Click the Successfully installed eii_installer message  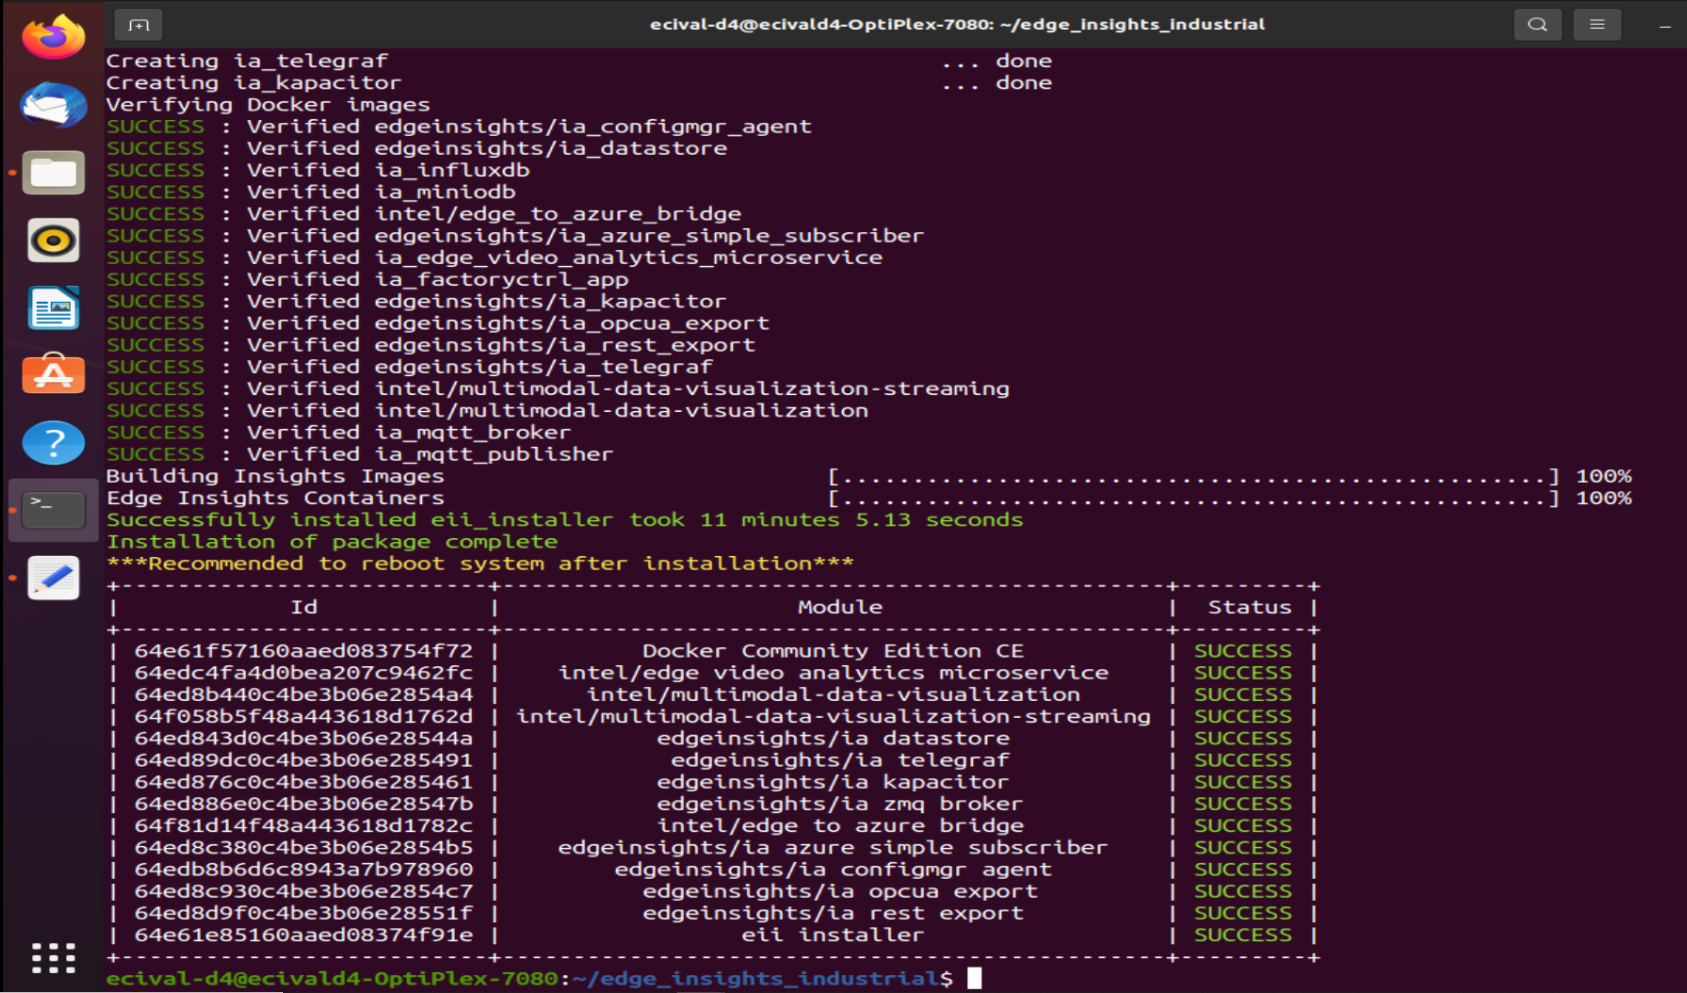[565, 519]
